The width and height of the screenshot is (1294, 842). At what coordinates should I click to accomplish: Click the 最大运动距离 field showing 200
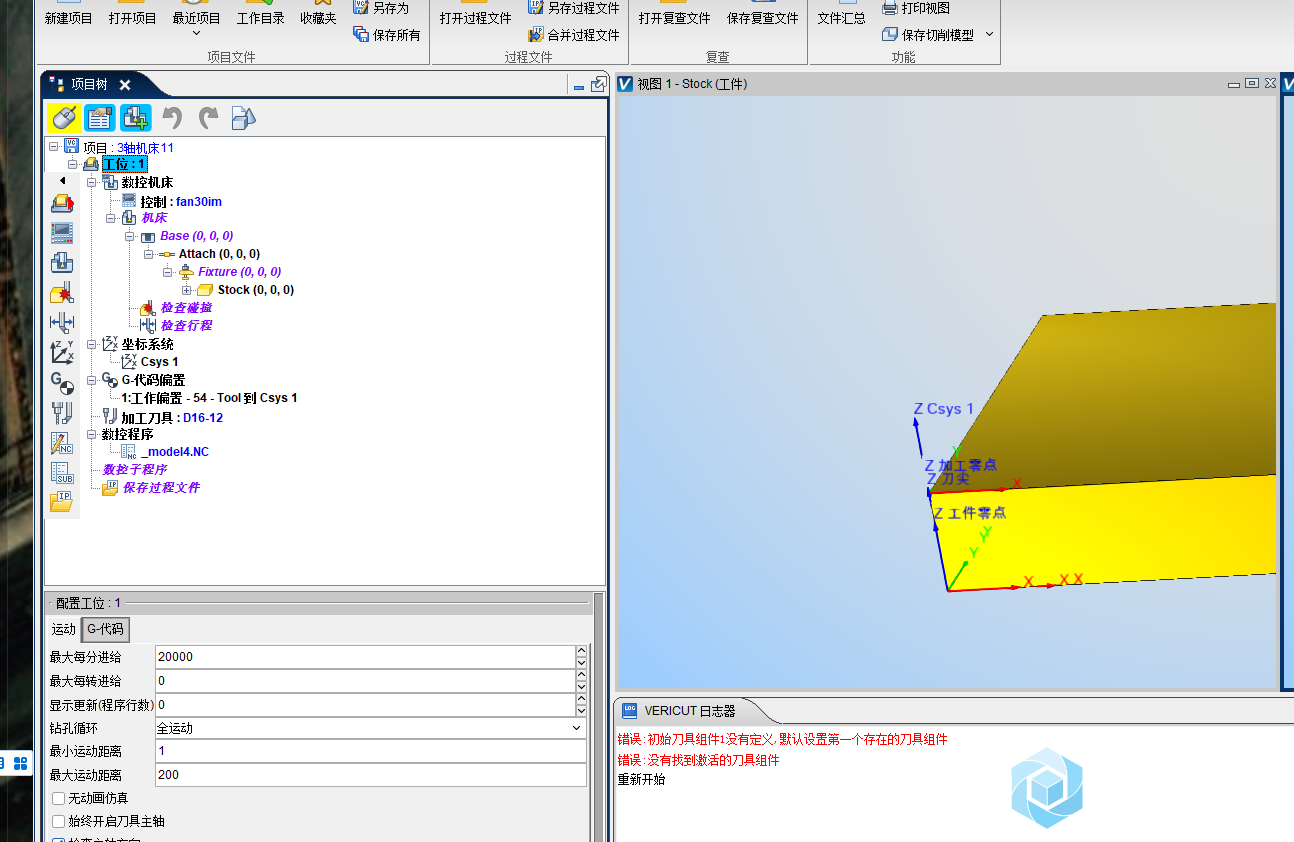(x=370, y=775)
